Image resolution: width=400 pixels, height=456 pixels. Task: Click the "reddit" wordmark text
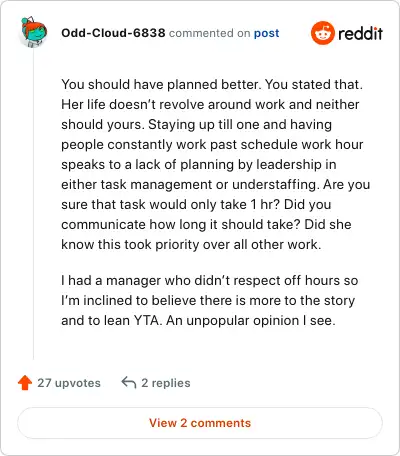(x=360, y=33)
